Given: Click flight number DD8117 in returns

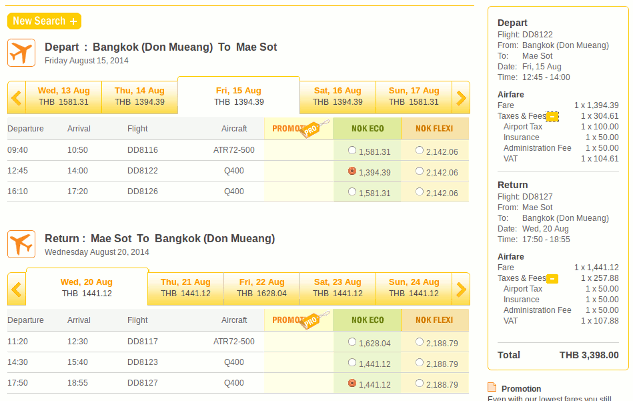Looking at the screenshot, I should click(143, 342).
